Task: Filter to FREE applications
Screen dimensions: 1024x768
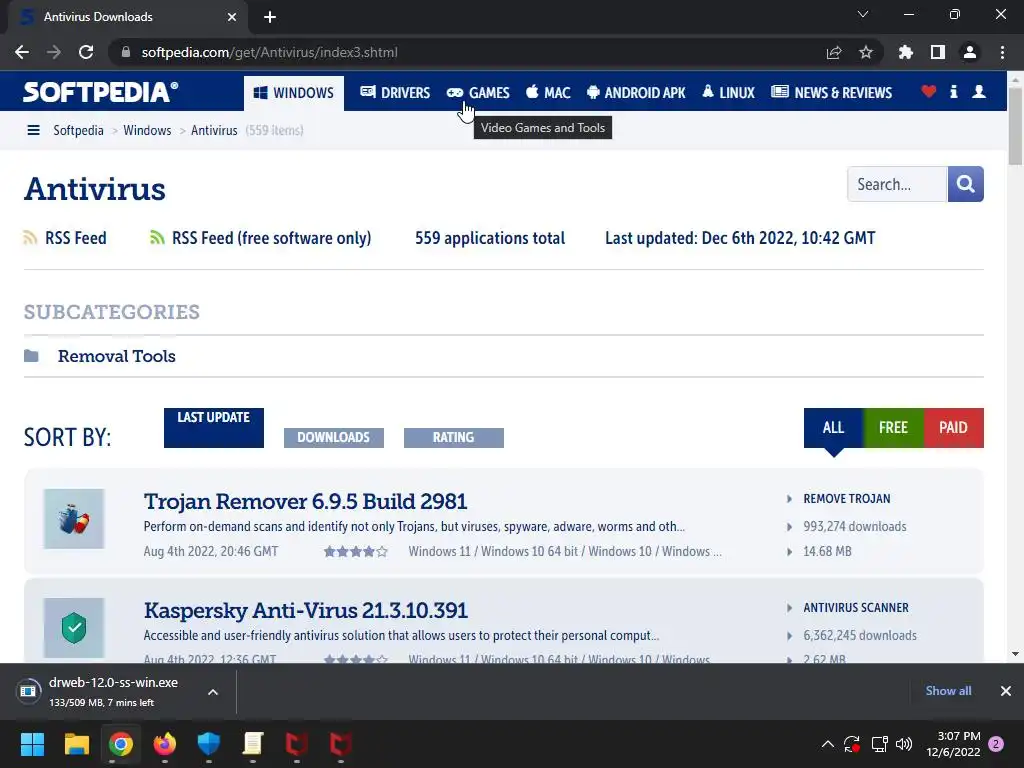Action: (893, 428)
